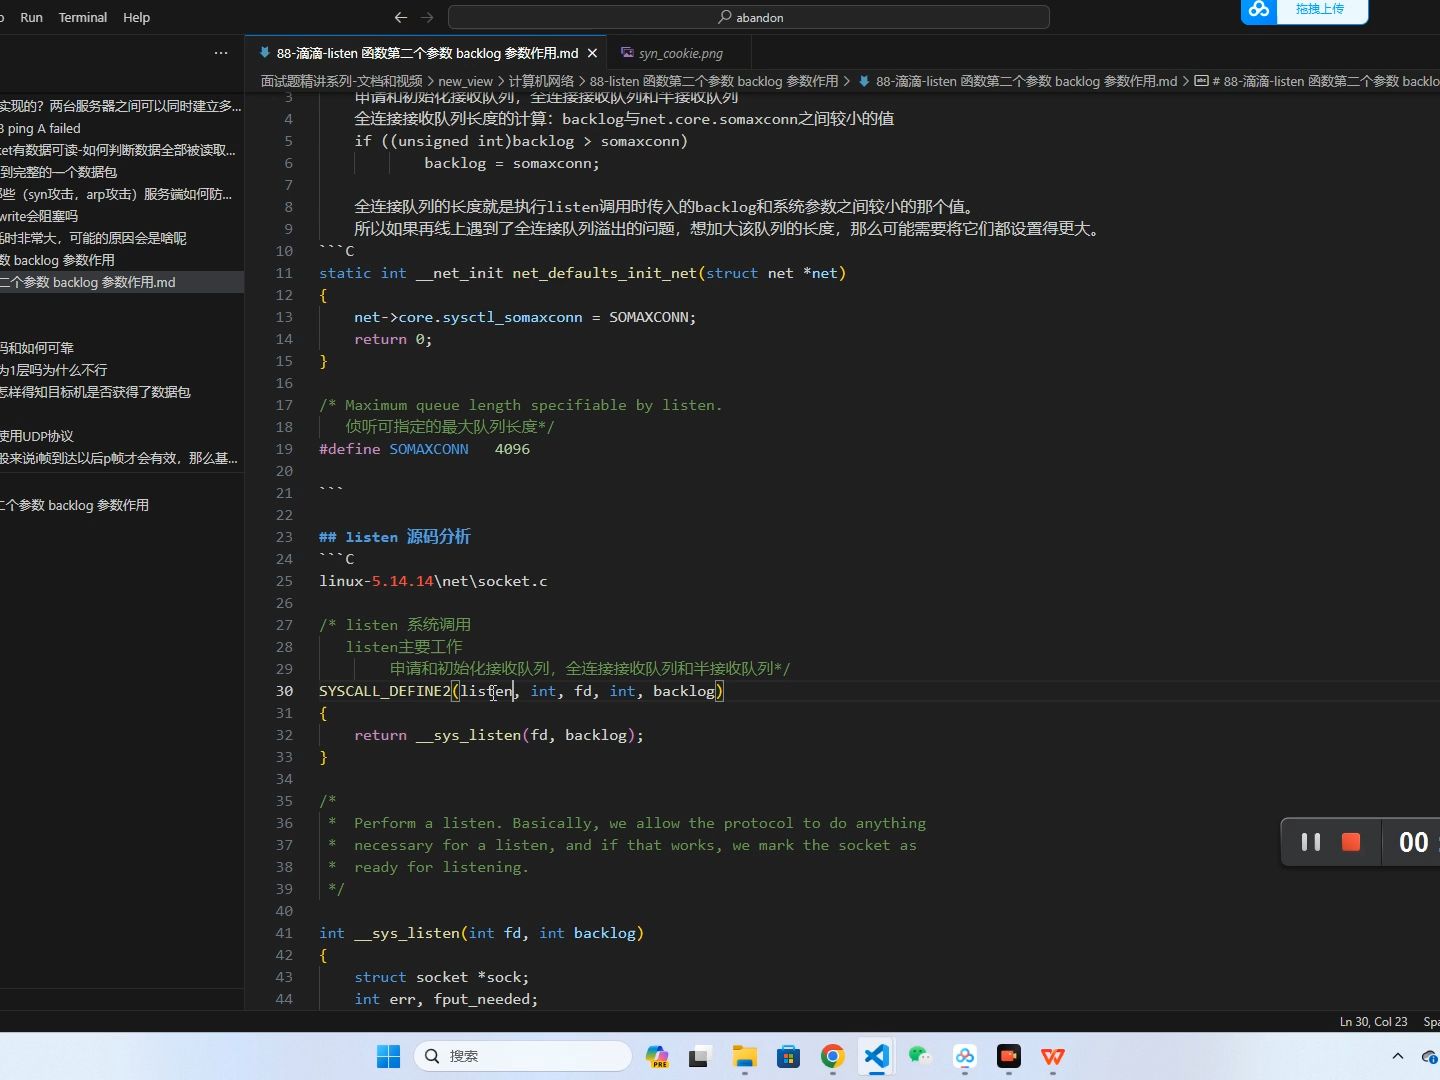Image resolution: width=1440 pixels, height=1080 pixels.
Task: Open WeChat from taskbar
Action: tap(920, 1056)
